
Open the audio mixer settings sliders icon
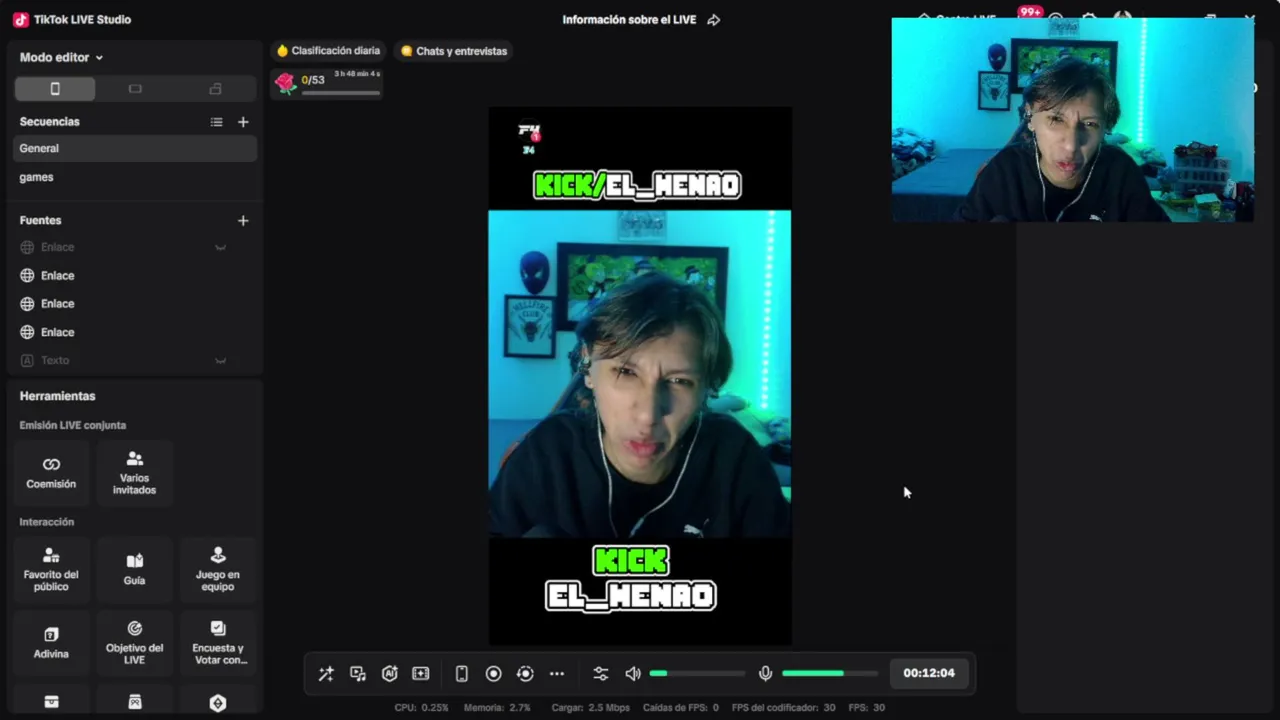tap(601, 674)
